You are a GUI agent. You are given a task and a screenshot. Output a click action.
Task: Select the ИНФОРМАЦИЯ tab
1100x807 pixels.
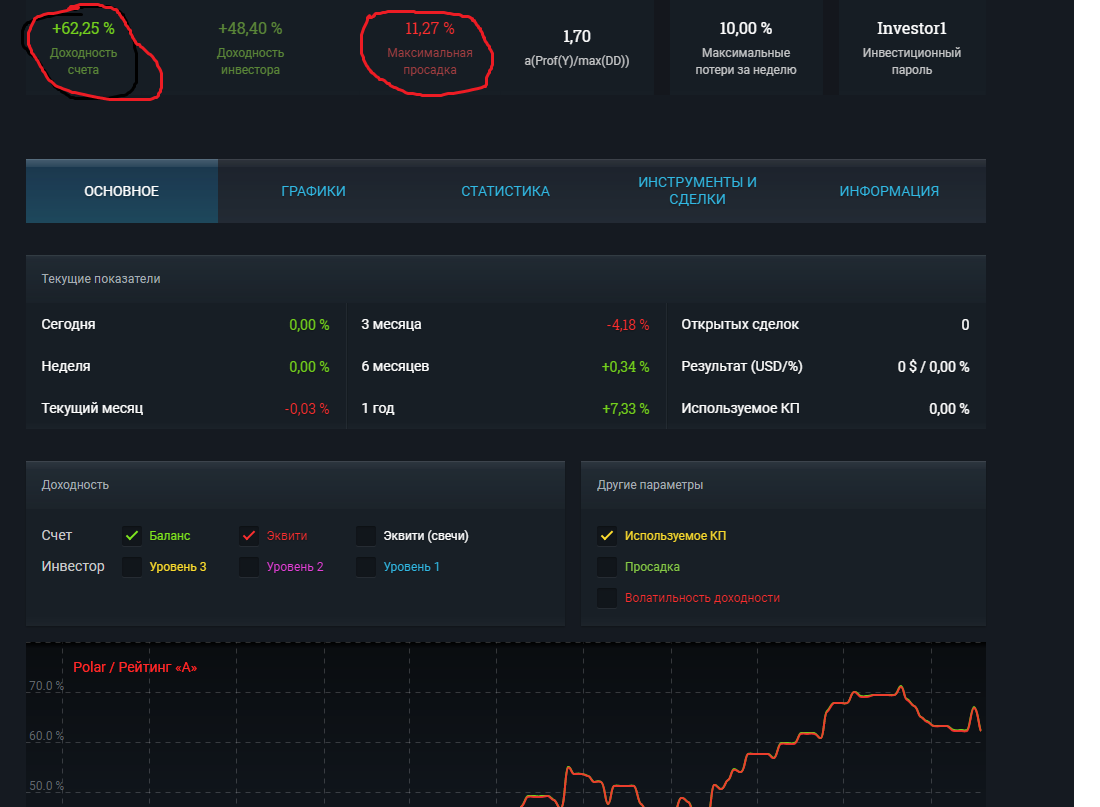click(889, 191)
